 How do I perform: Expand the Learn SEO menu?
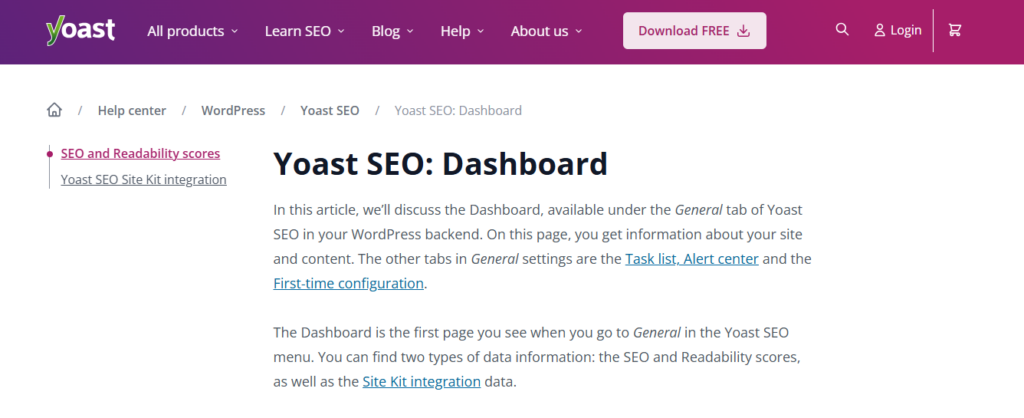[x=304, y=31]
